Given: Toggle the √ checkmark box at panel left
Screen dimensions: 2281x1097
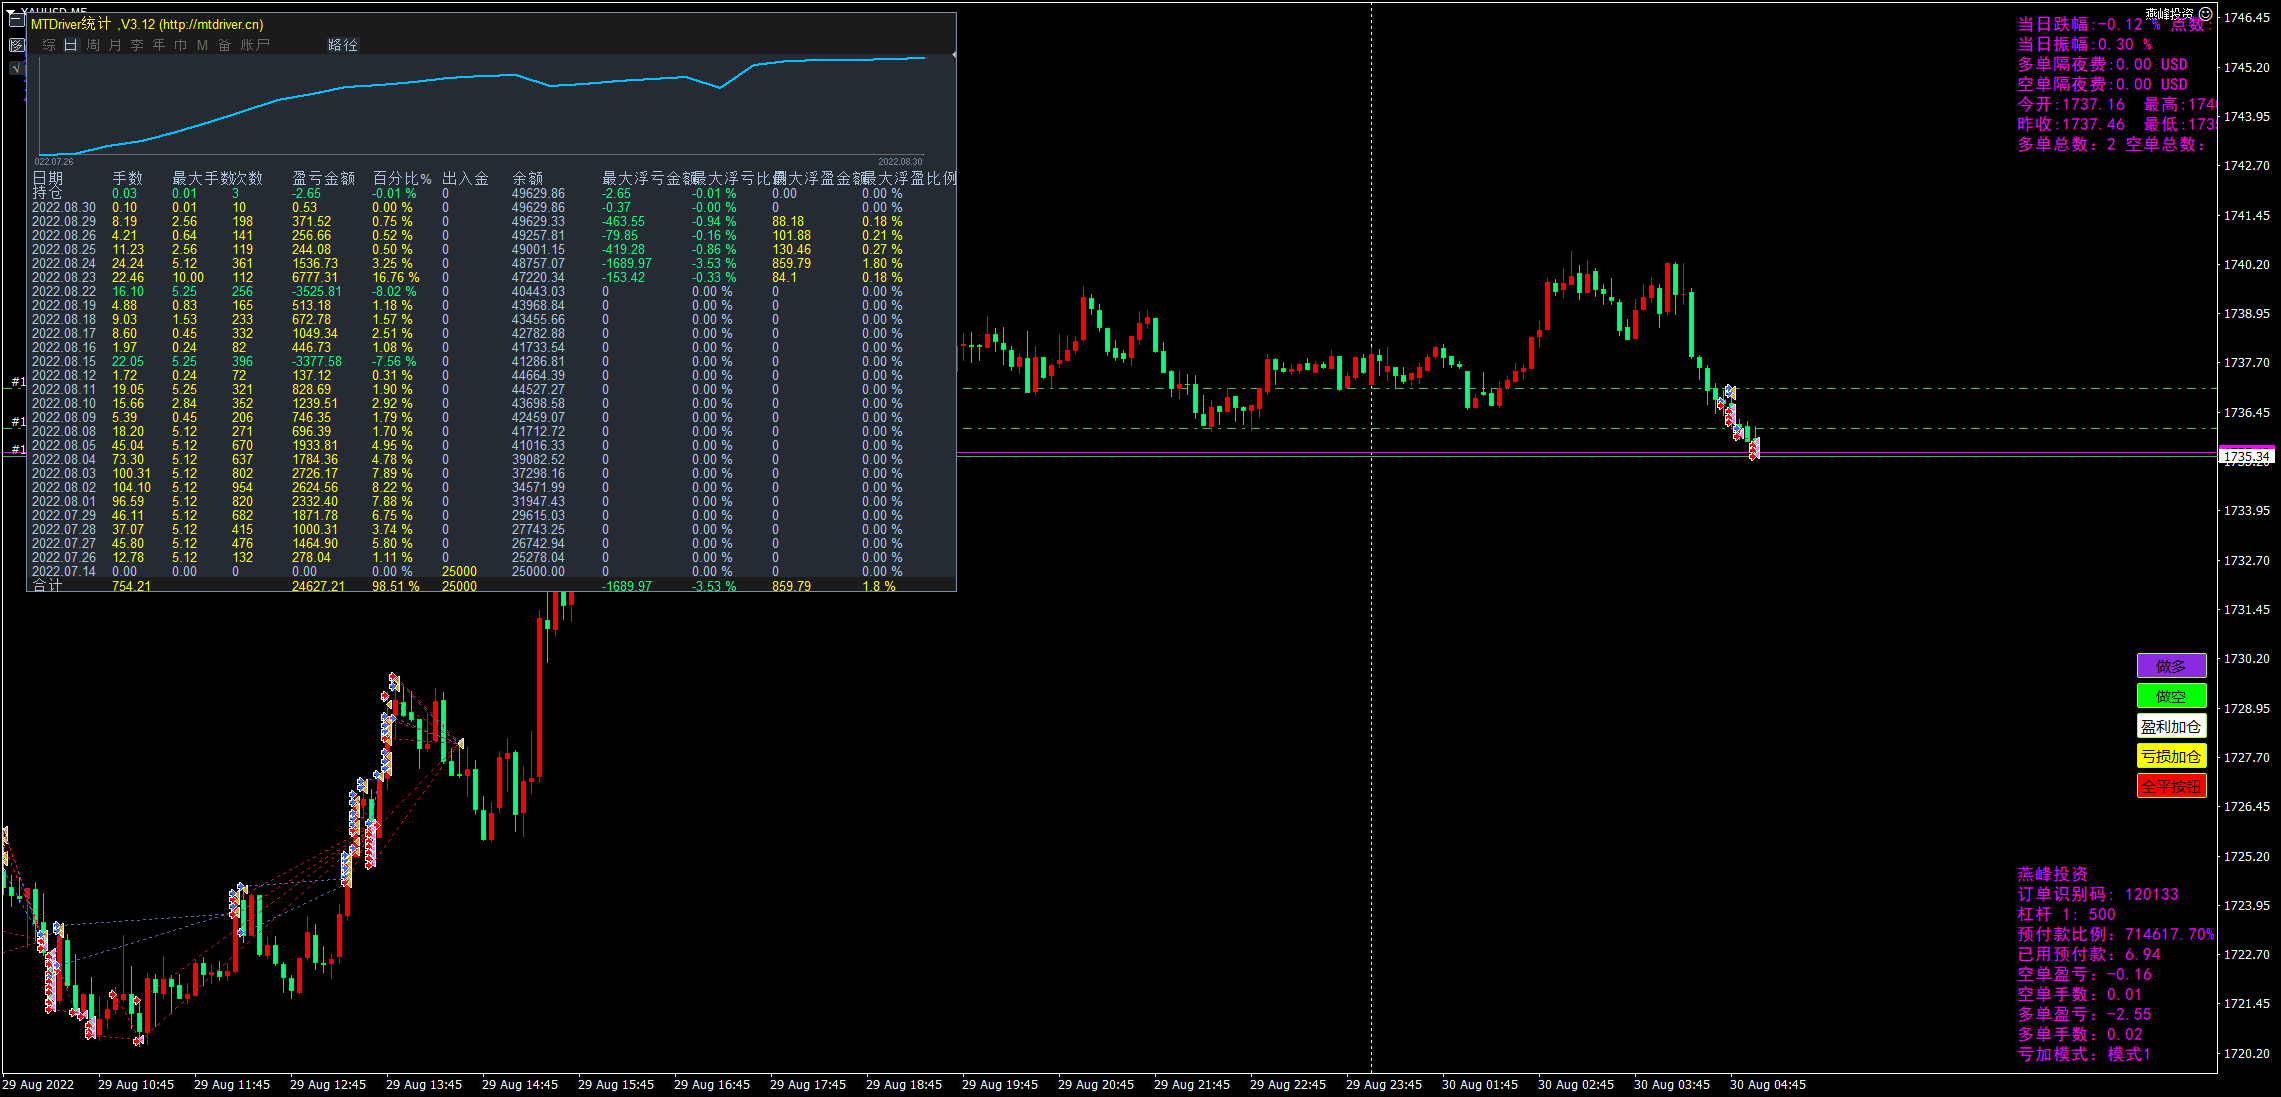Looking at the screenshot, I should 16,68.
